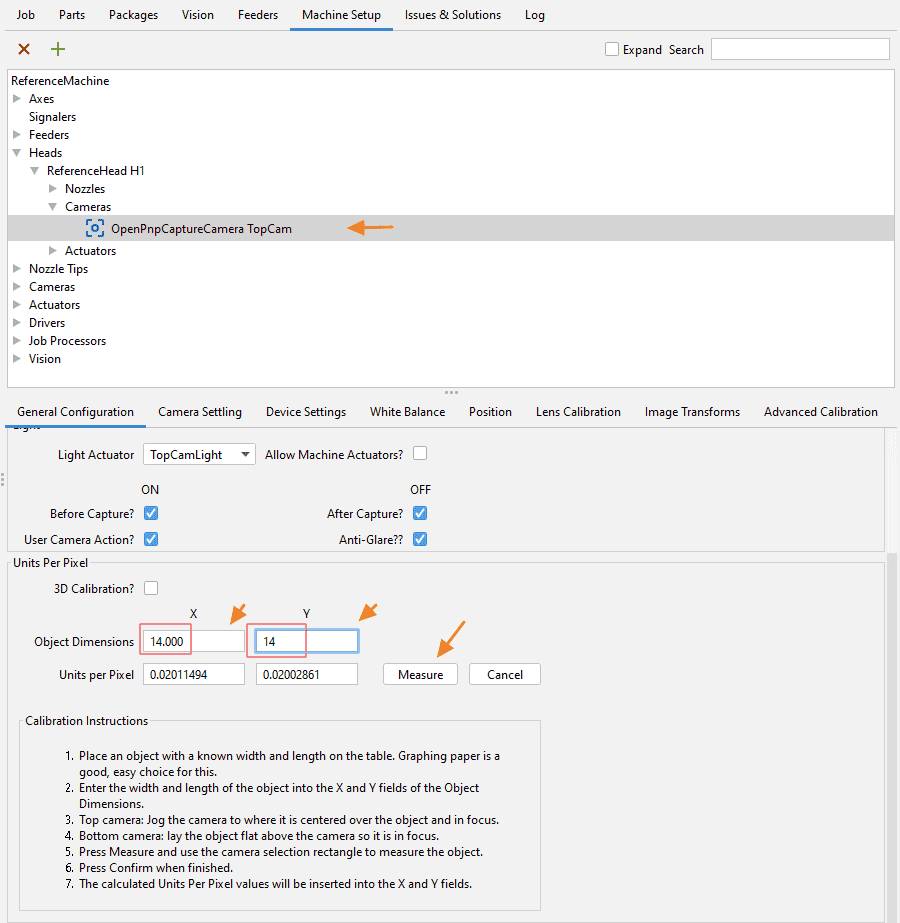Screen dimensions: 900x923
Task: Collapse the Heads tree node
Action: click(x=17, y=153)
